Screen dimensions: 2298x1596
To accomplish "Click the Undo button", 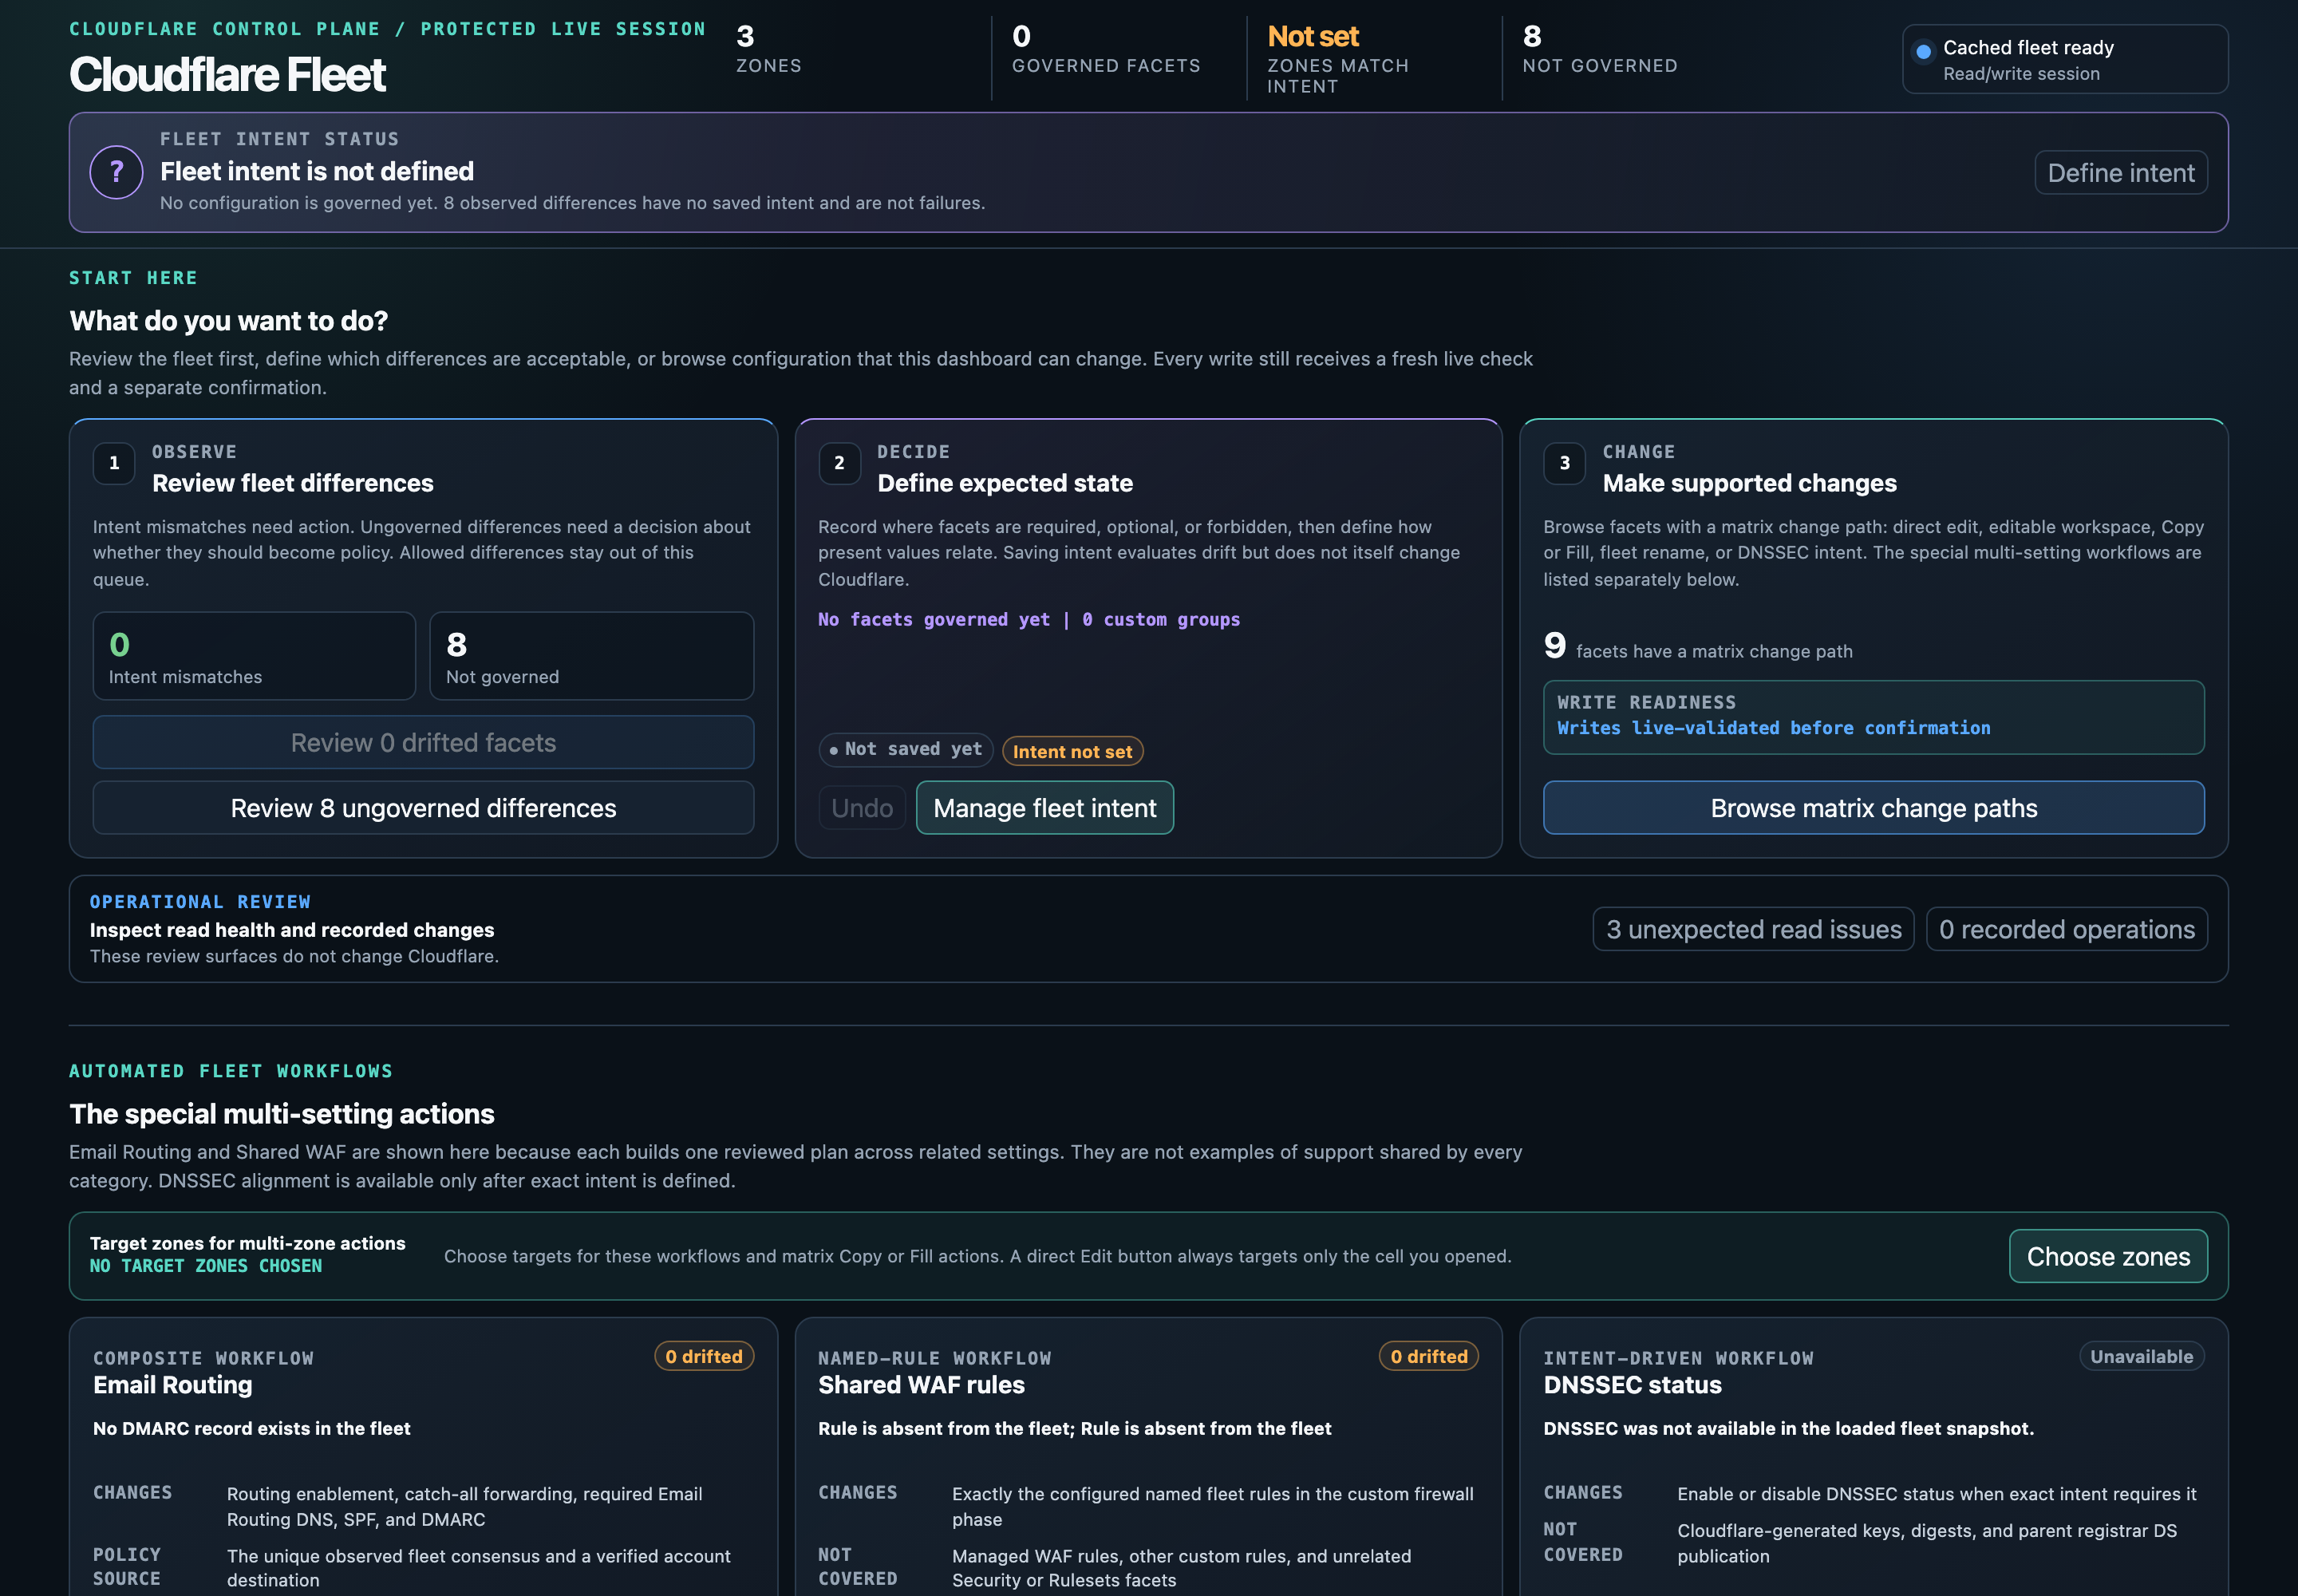I will click(862, 807).
